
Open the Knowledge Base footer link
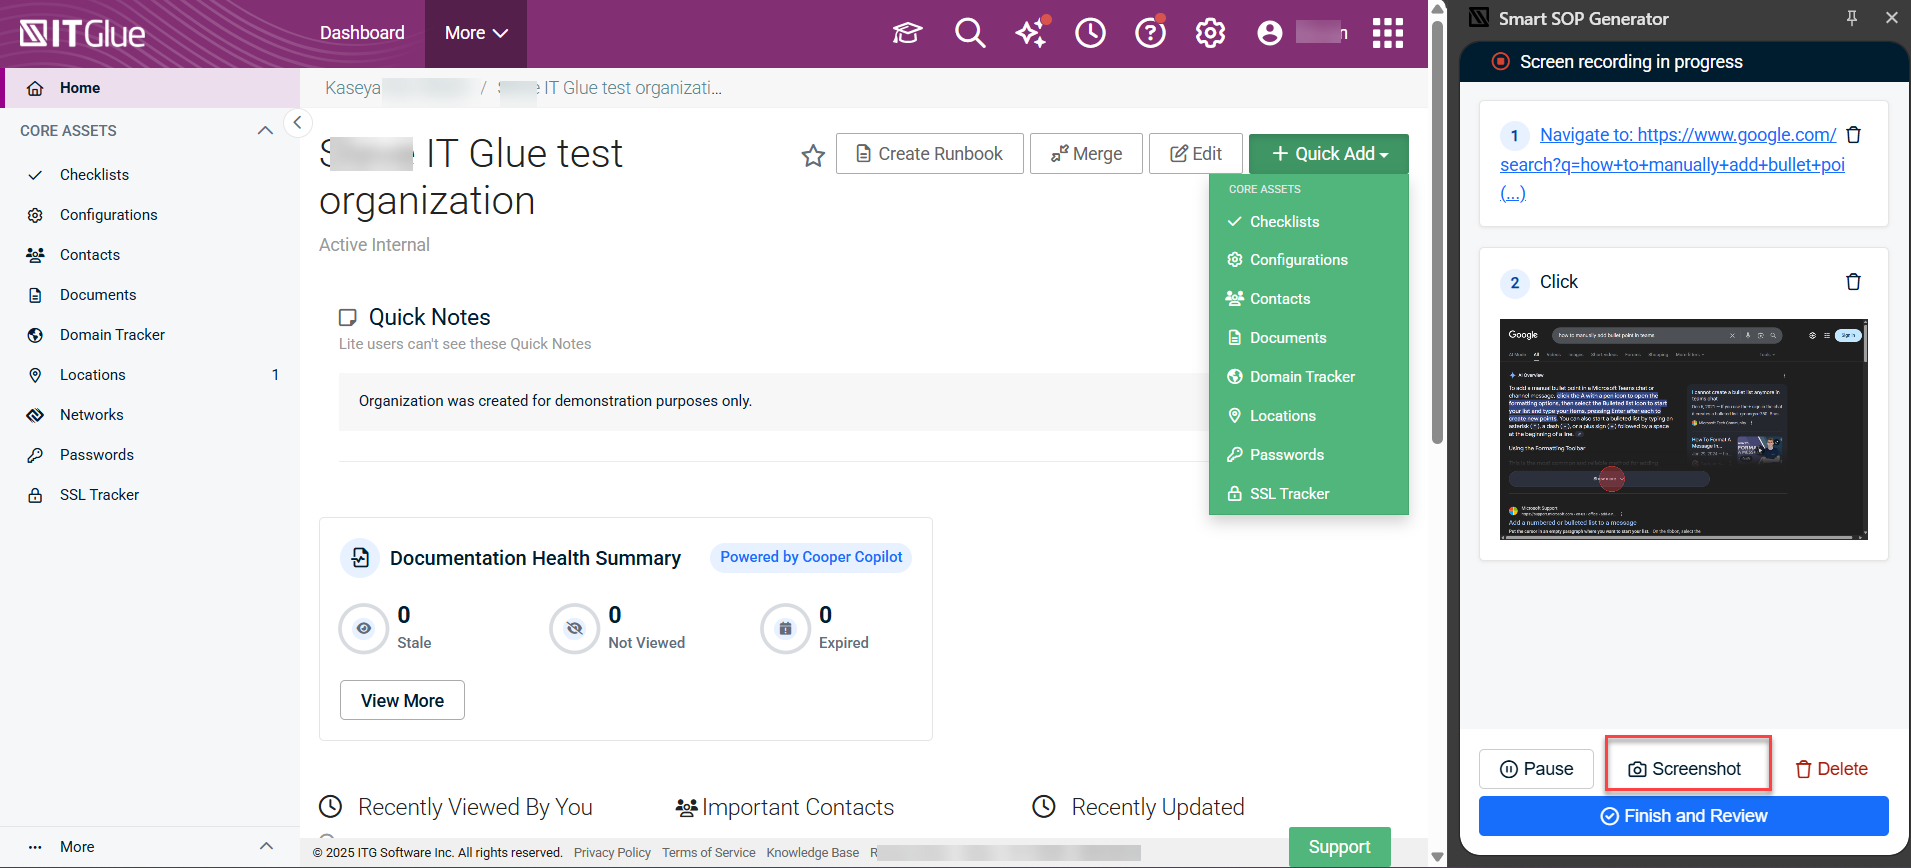[812, 853]
